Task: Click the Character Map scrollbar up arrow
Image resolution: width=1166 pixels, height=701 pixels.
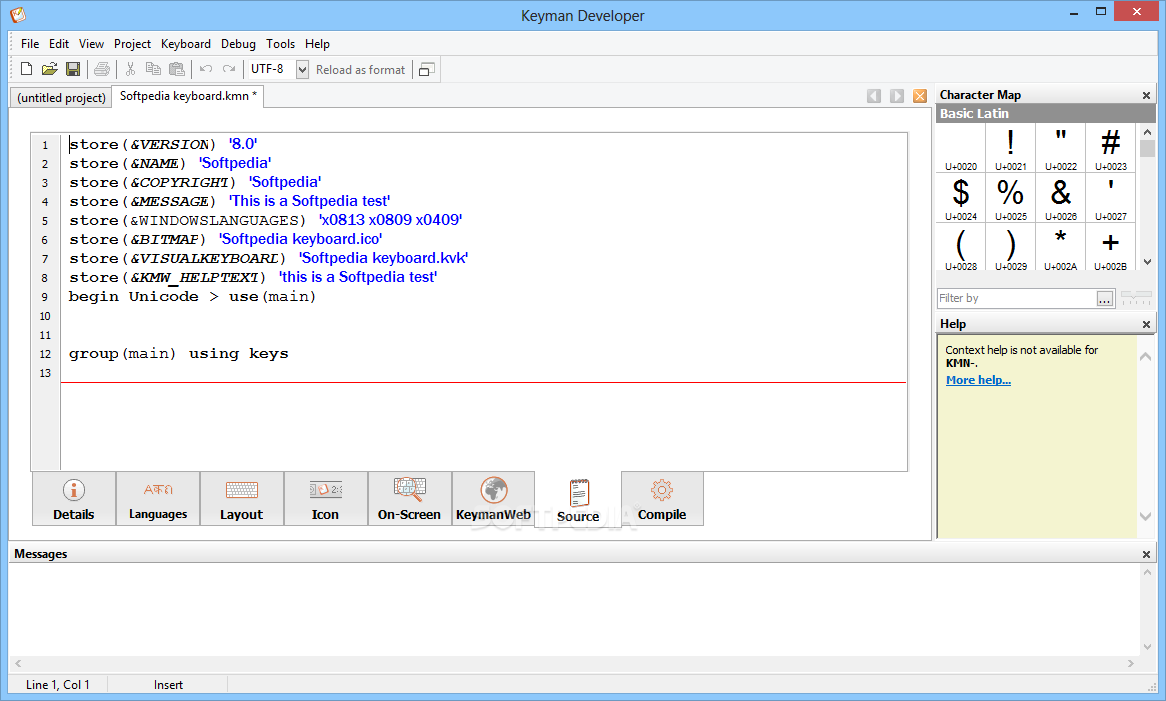Action: point(1147,132)
